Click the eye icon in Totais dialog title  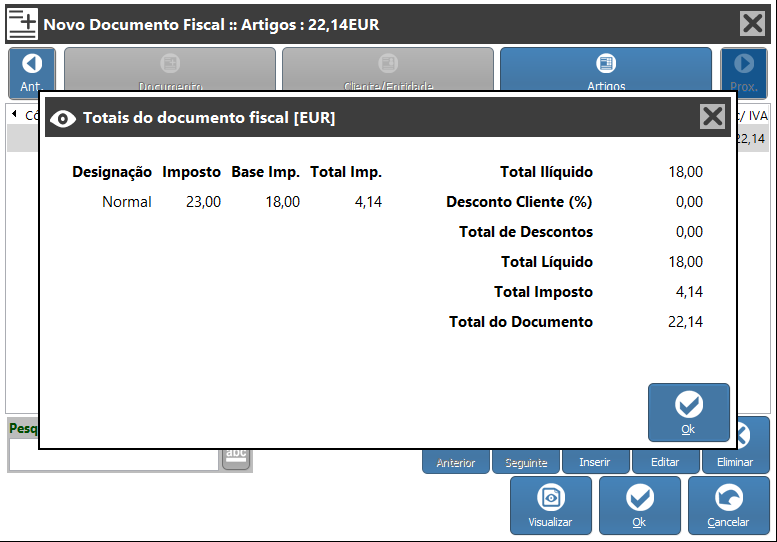coord(63,118)
